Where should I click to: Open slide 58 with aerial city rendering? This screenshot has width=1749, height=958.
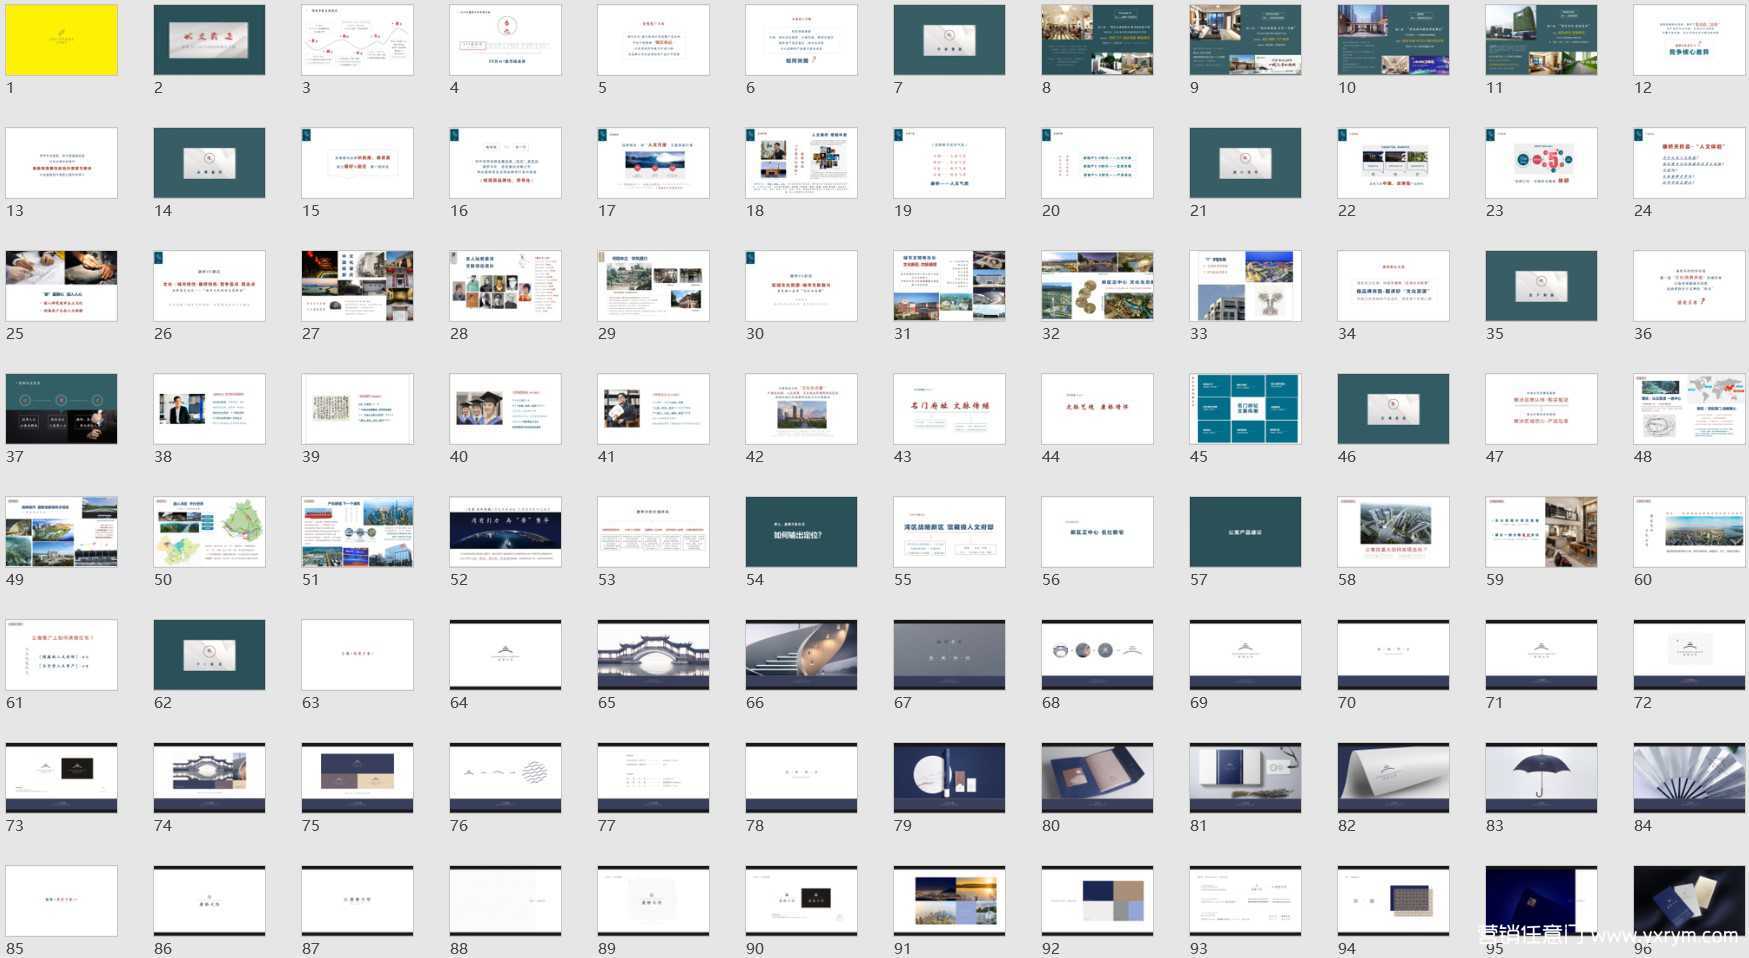coord(1393,532)
